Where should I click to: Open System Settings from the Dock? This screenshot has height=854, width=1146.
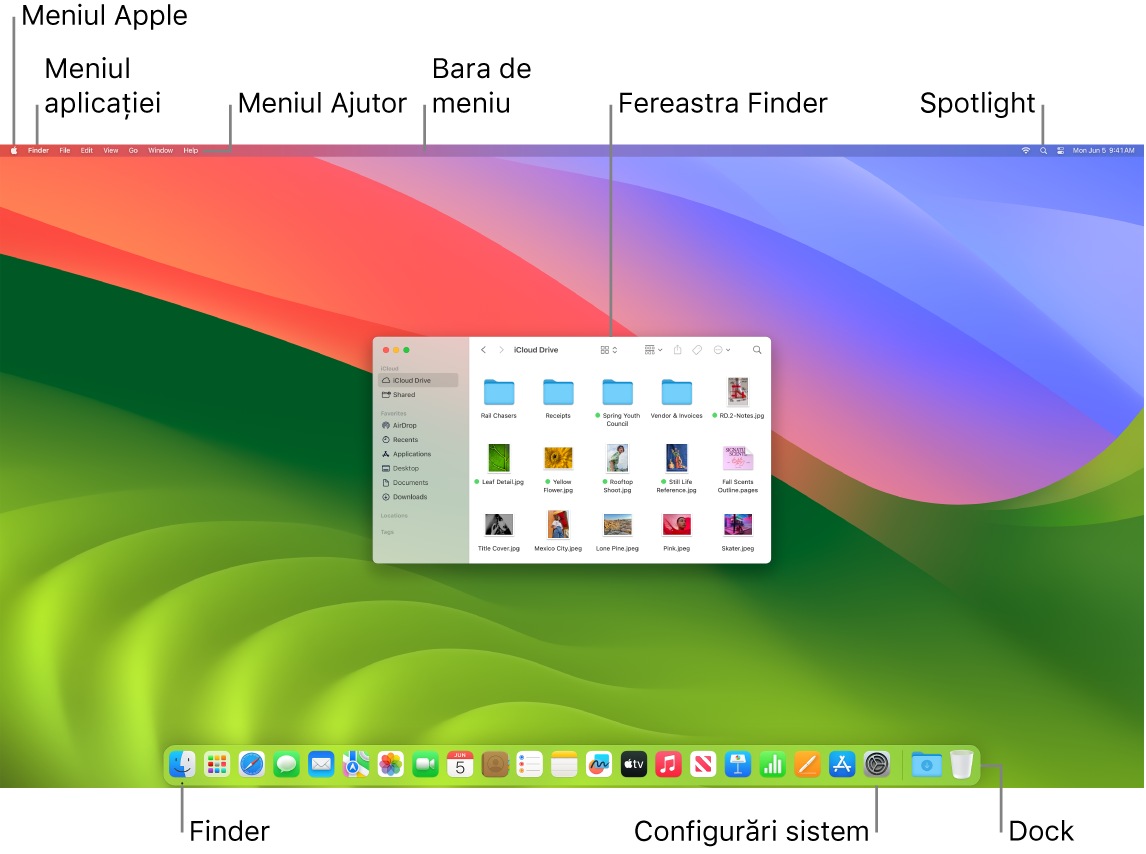(x=876, y=764)
